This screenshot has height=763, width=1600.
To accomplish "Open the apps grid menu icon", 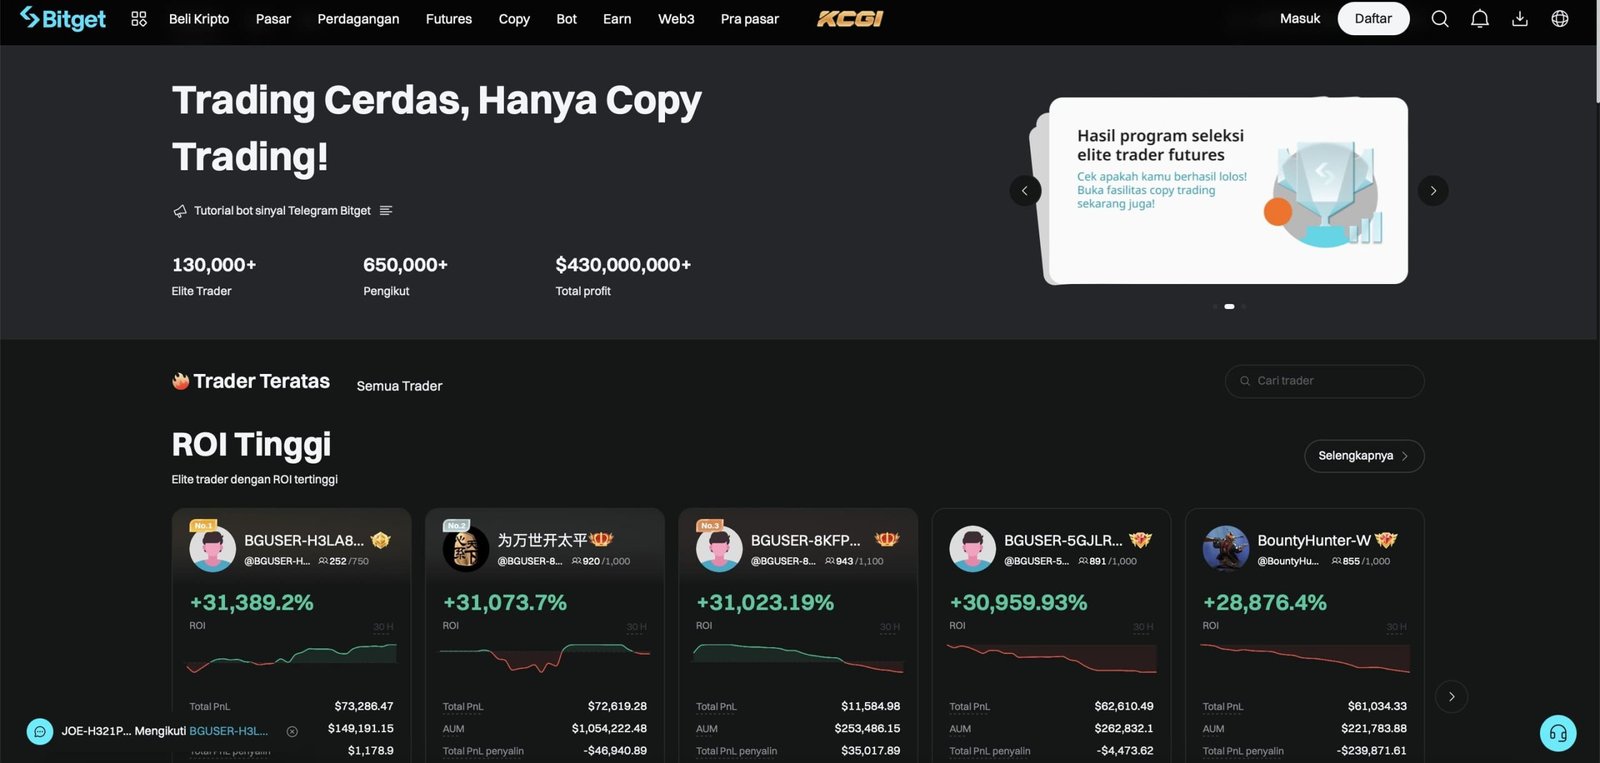I will coord(139,19).
